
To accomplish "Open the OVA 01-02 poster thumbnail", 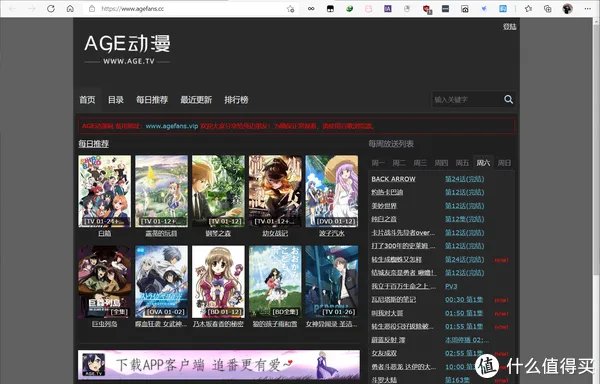I will point(161,281).
